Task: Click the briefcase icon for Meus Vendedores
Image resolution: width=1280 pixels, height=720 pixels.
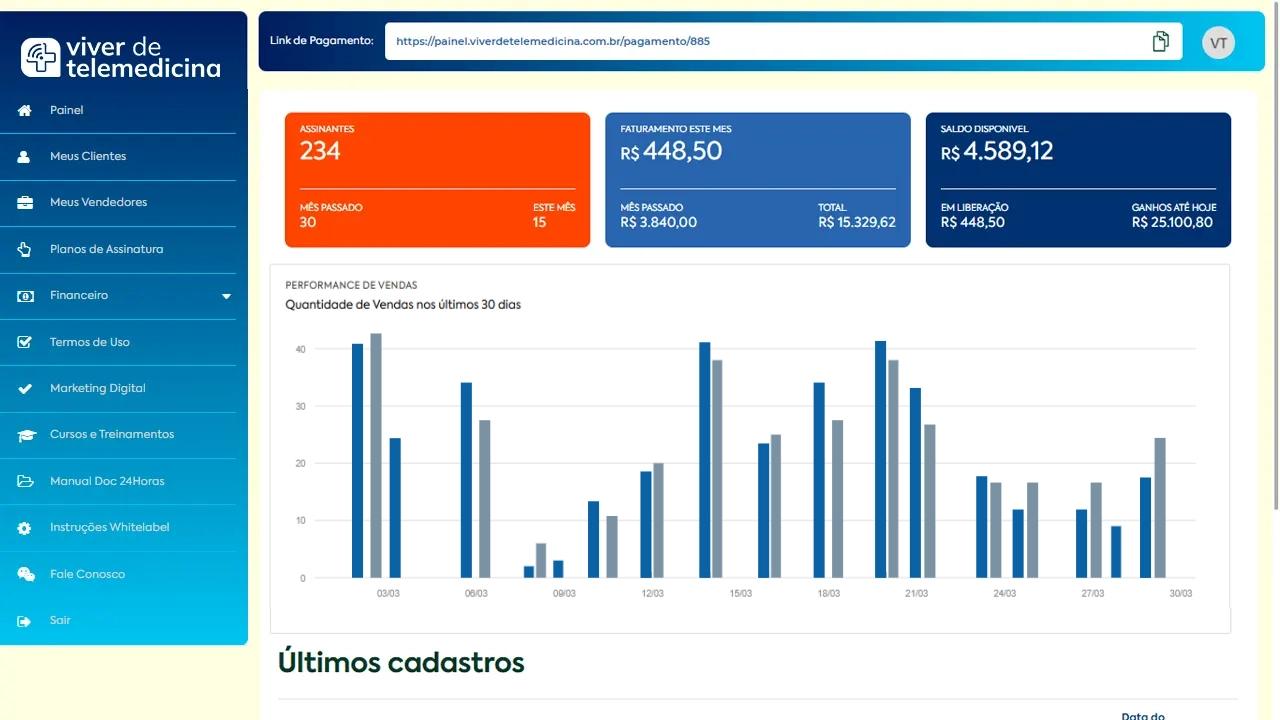Action: click(x=25, y=203)
